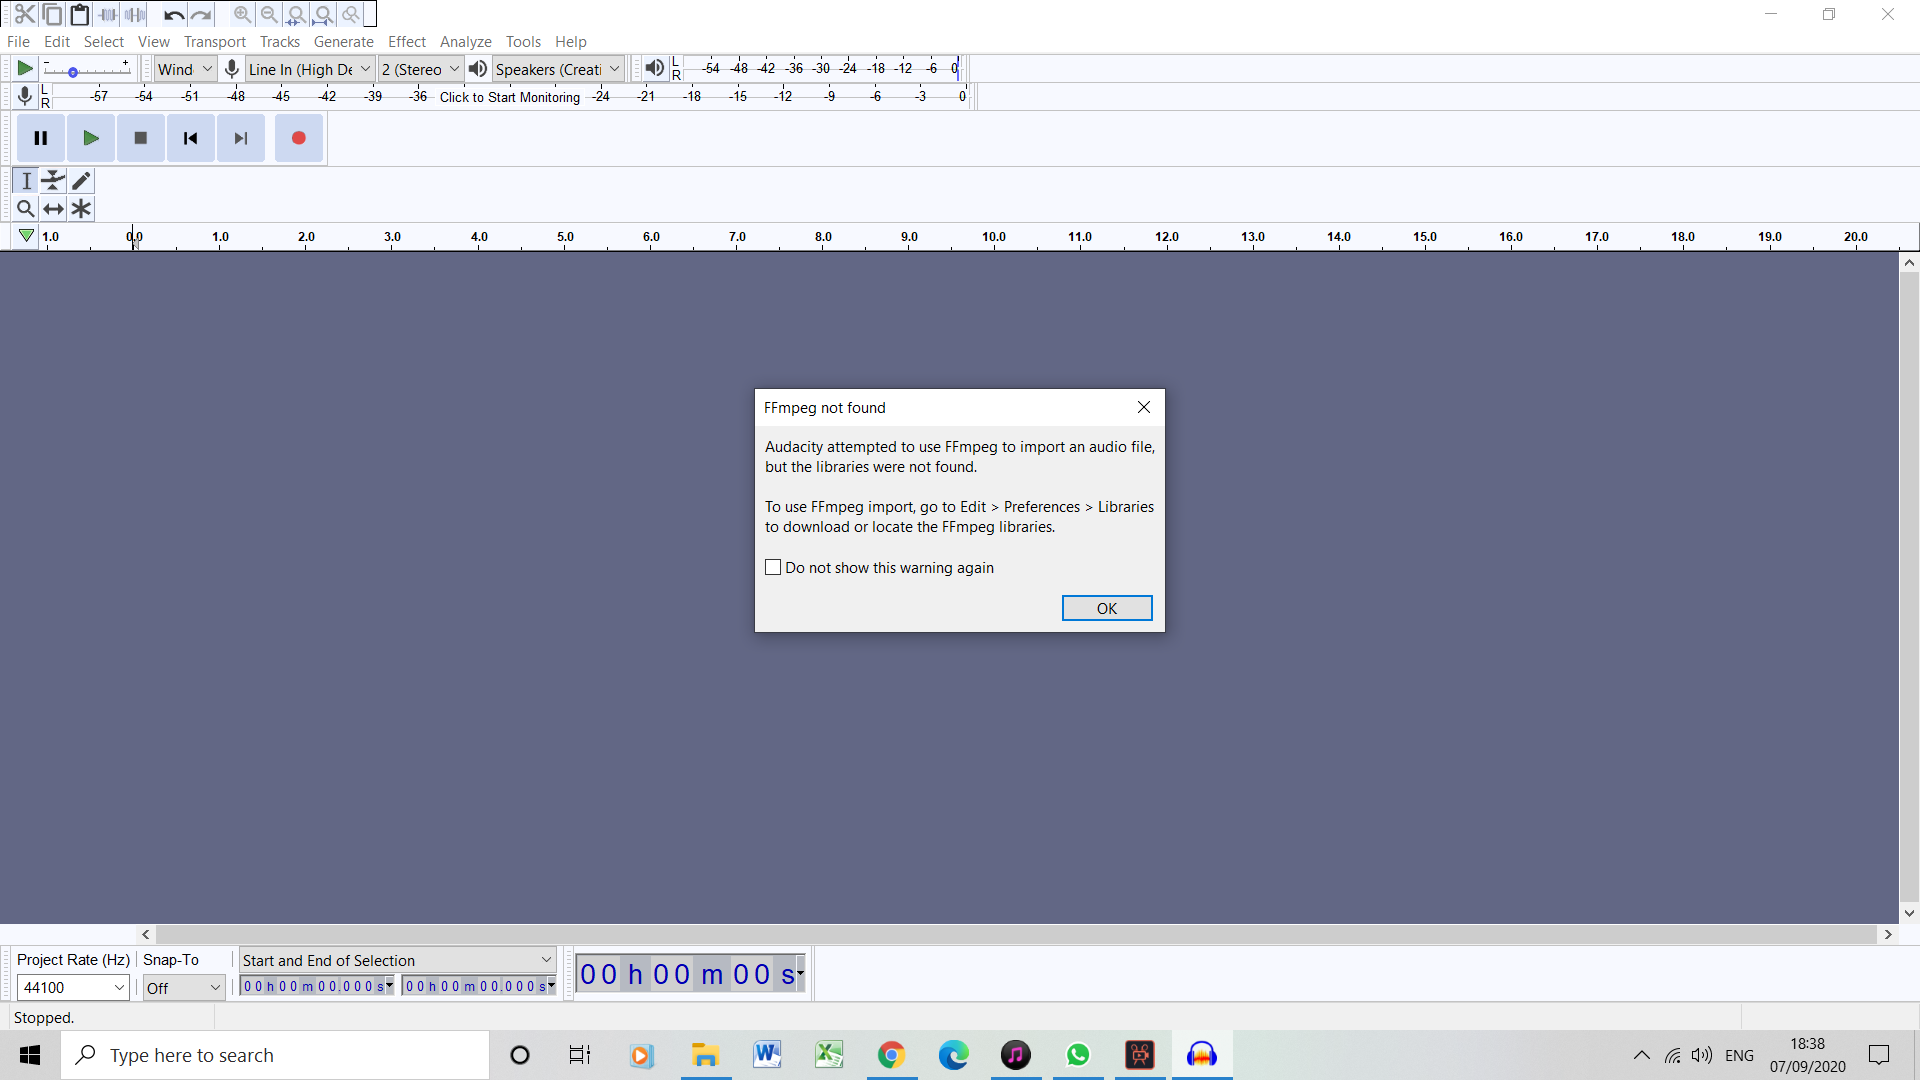Open the File menu
Image resolution: width=1920 pixels, height=1080 pixels.
18,41
